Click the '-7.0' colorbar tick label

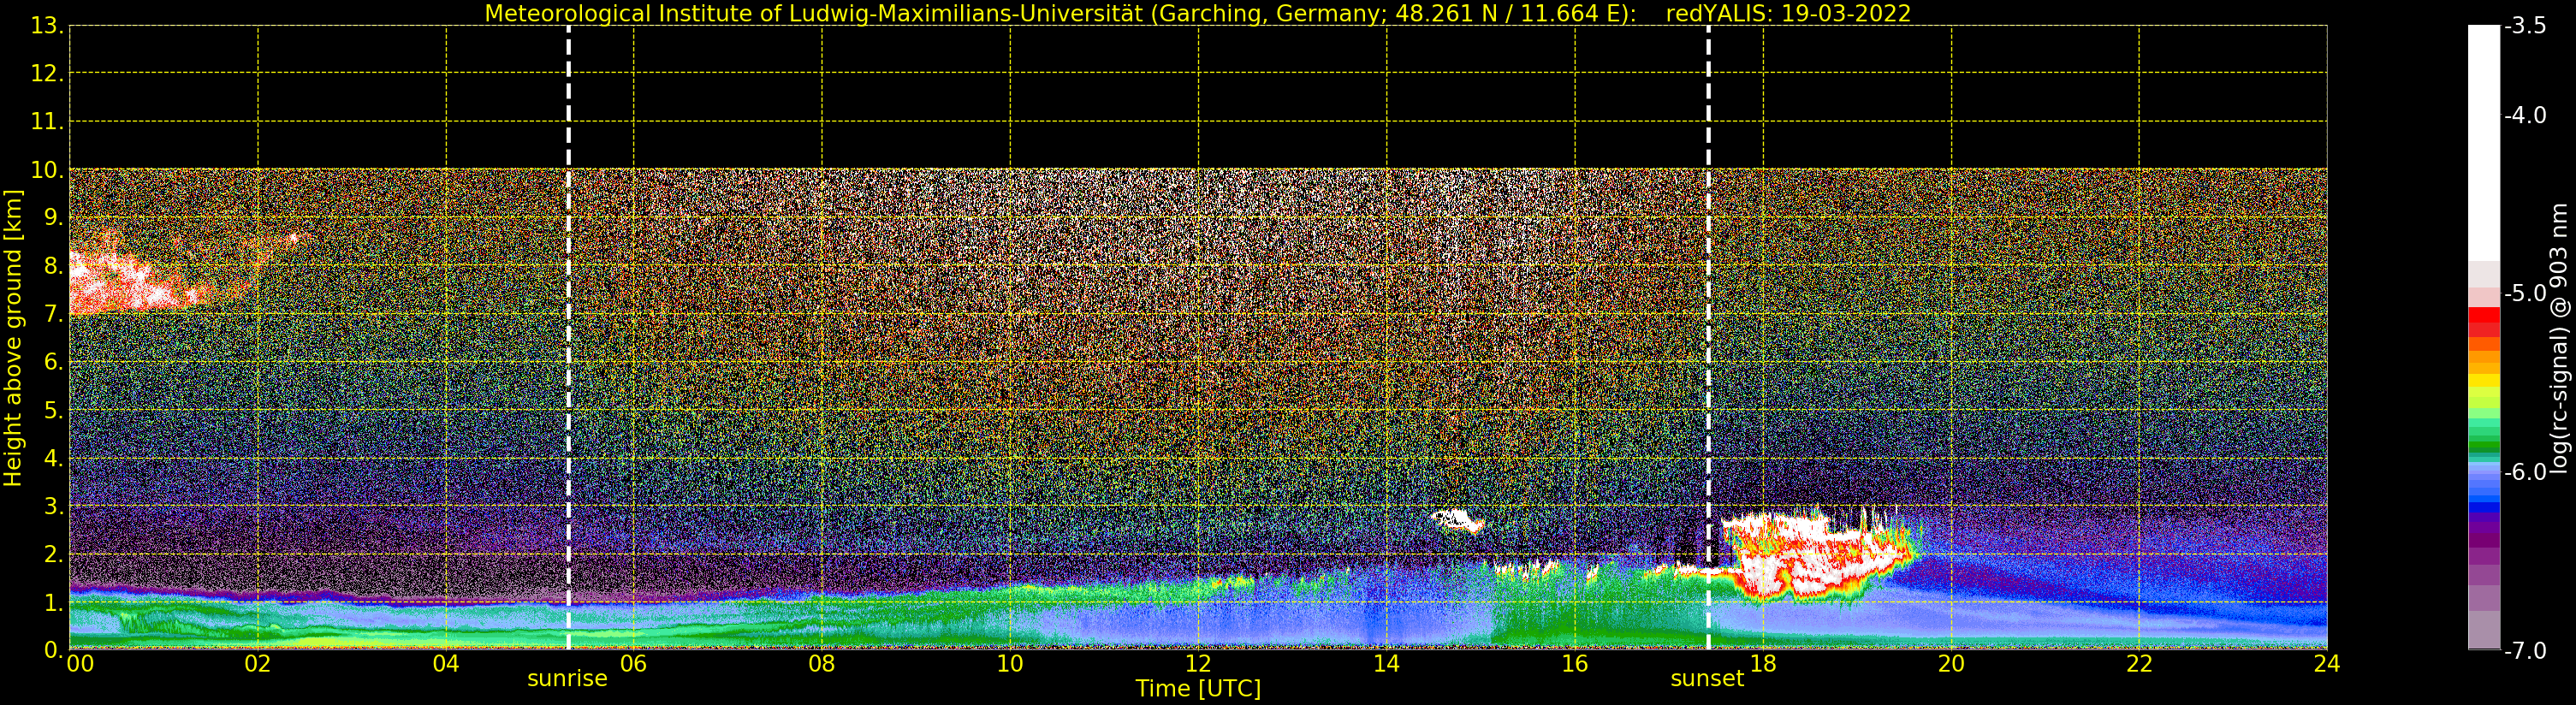point(2525,651)
